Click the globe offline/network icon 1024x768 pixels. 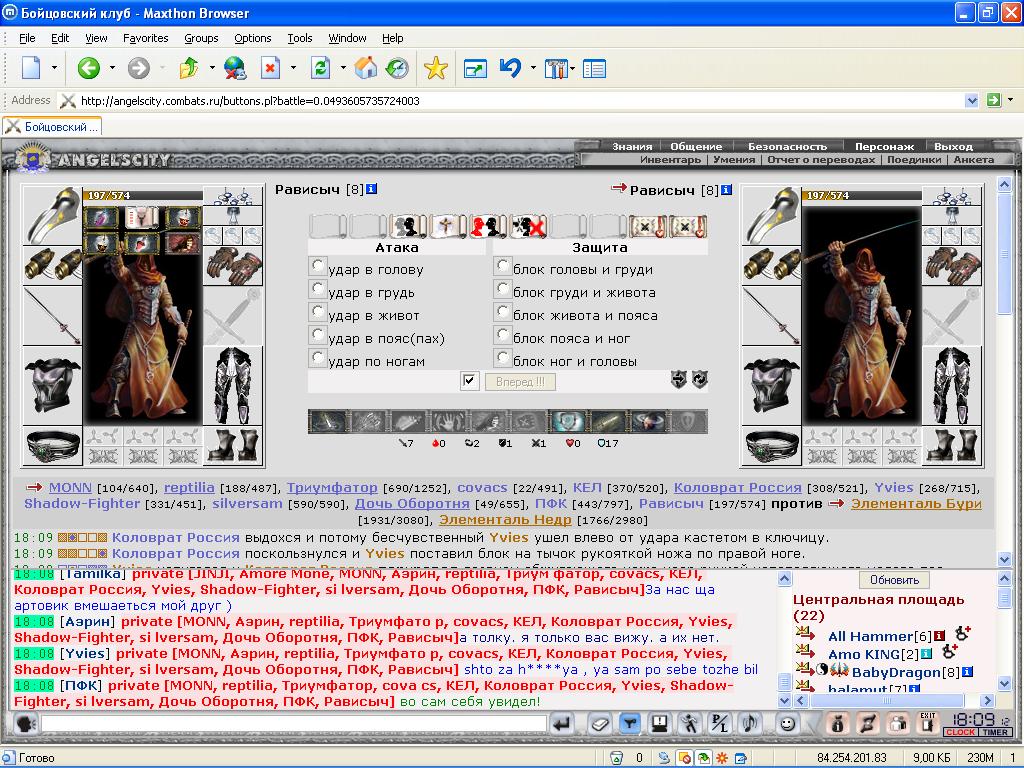pyautogui.click(x=234, y=68)
